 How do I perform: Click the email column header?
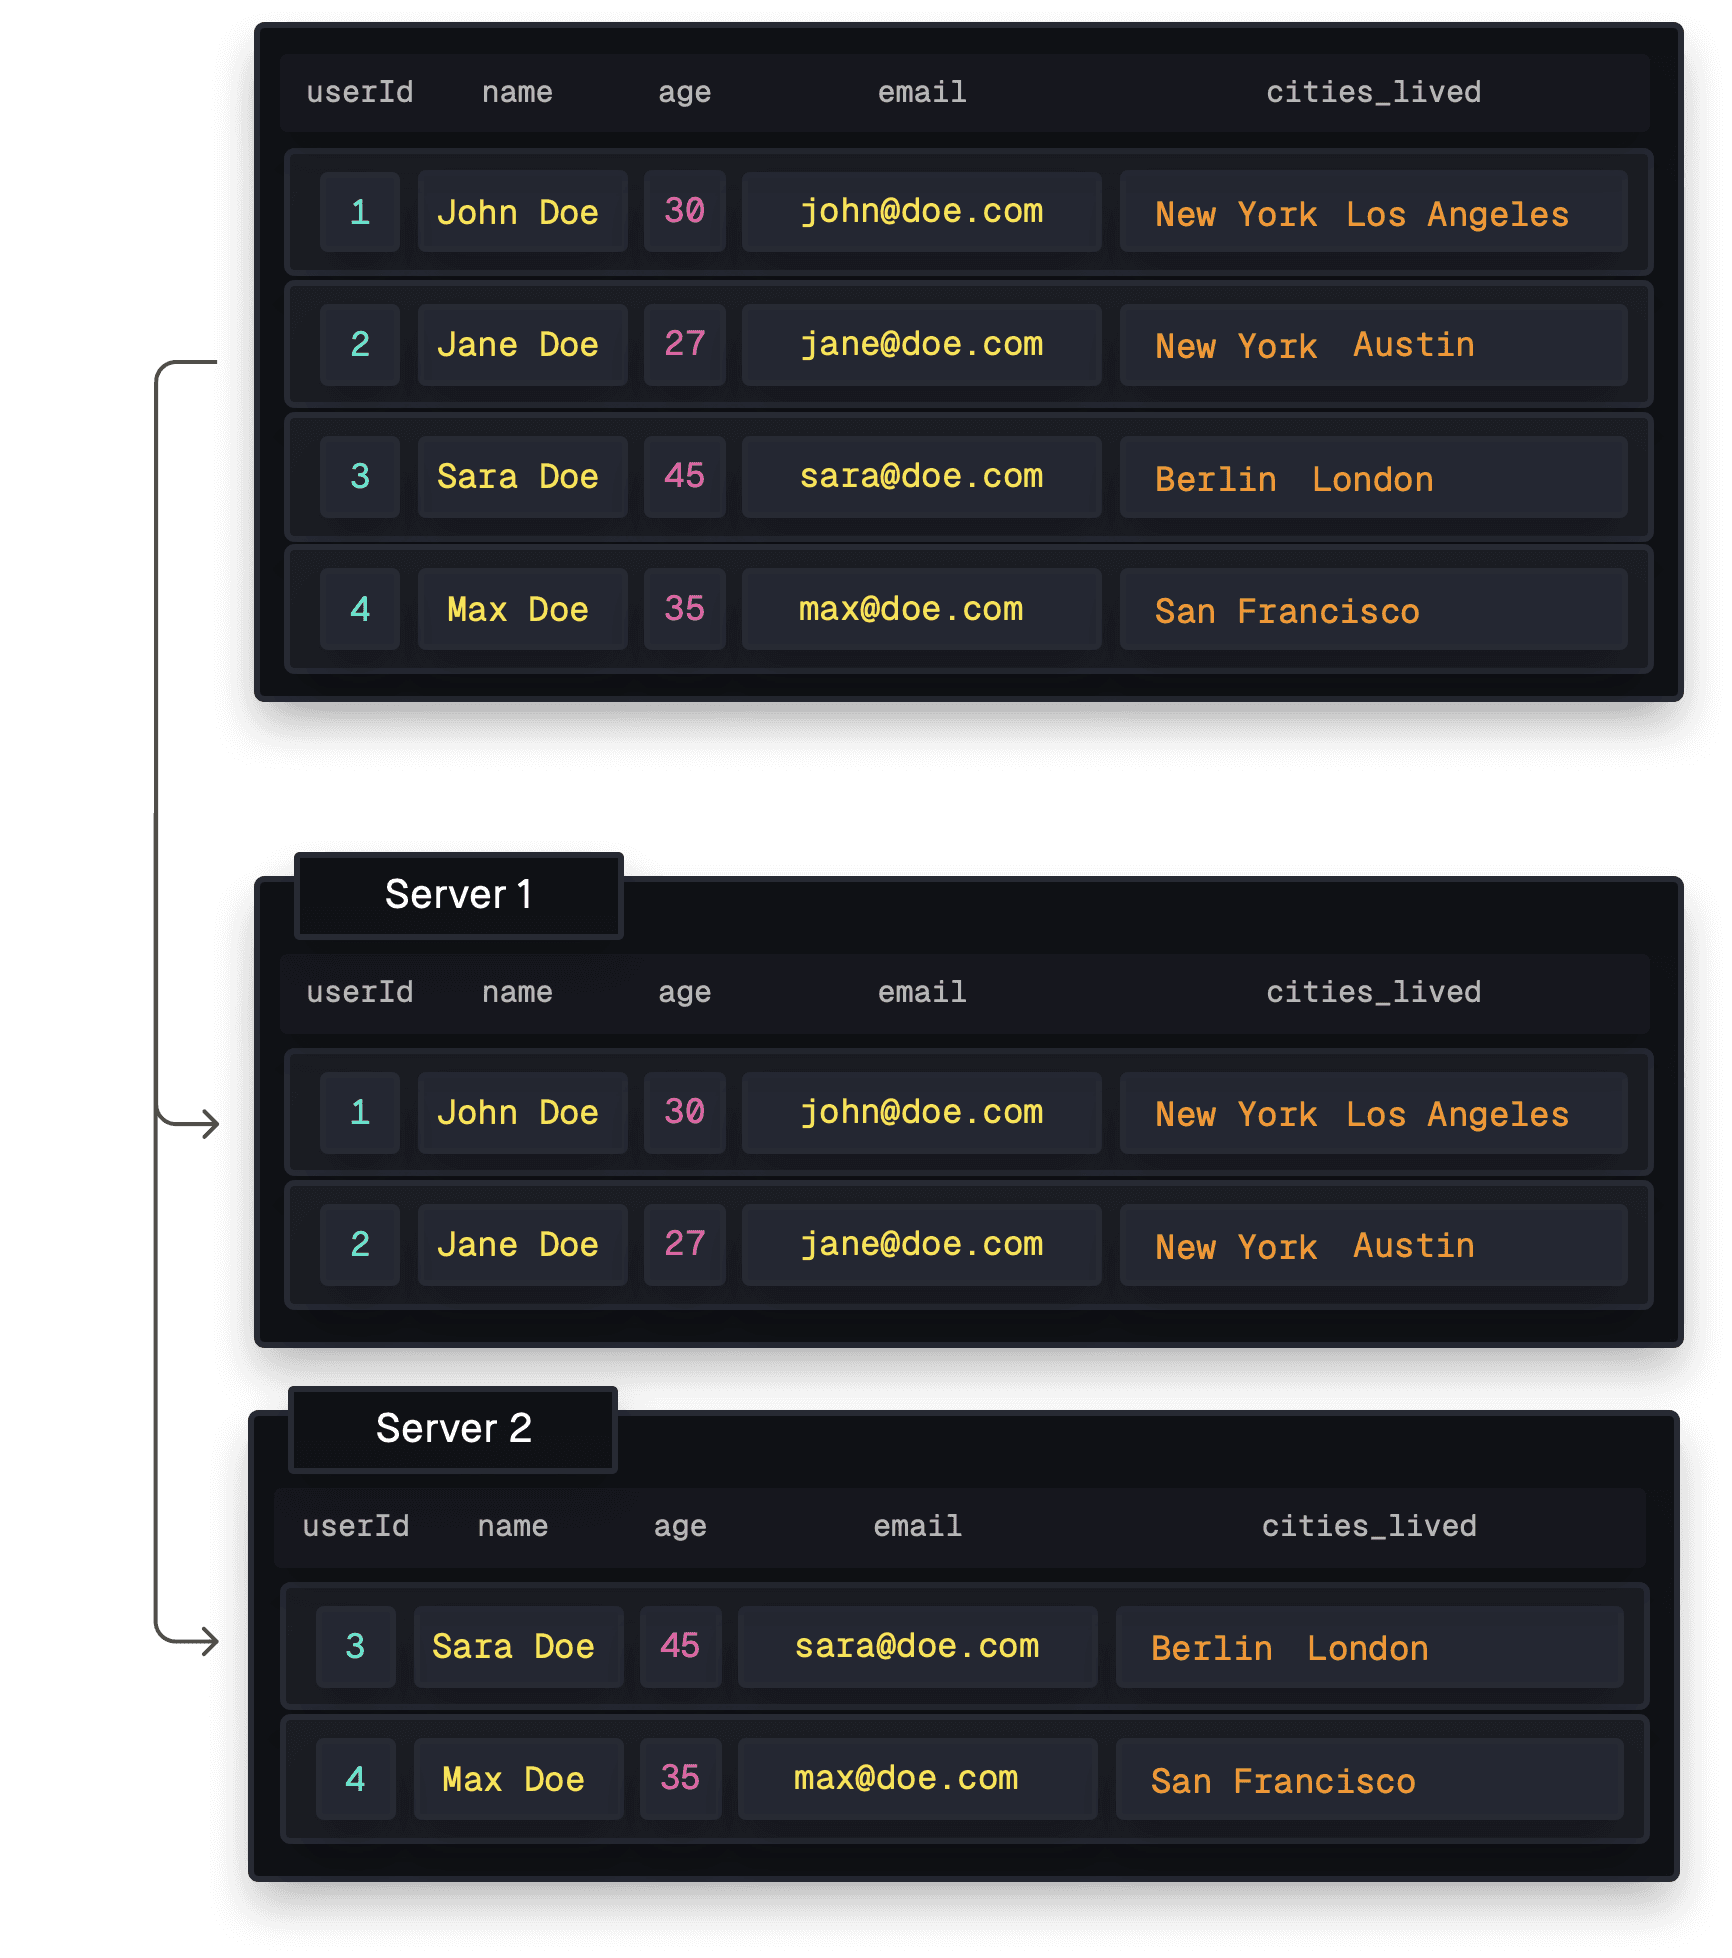click(x=921, y=91)
